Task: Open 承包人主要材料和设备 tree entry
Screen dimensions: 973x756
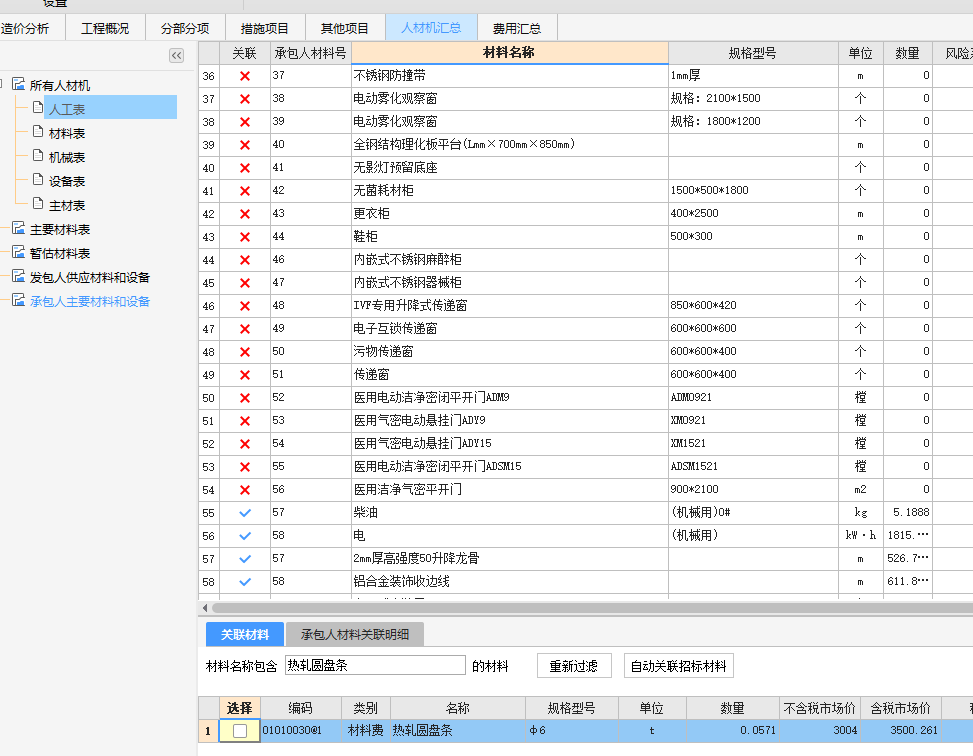Action: pos(90,302)
